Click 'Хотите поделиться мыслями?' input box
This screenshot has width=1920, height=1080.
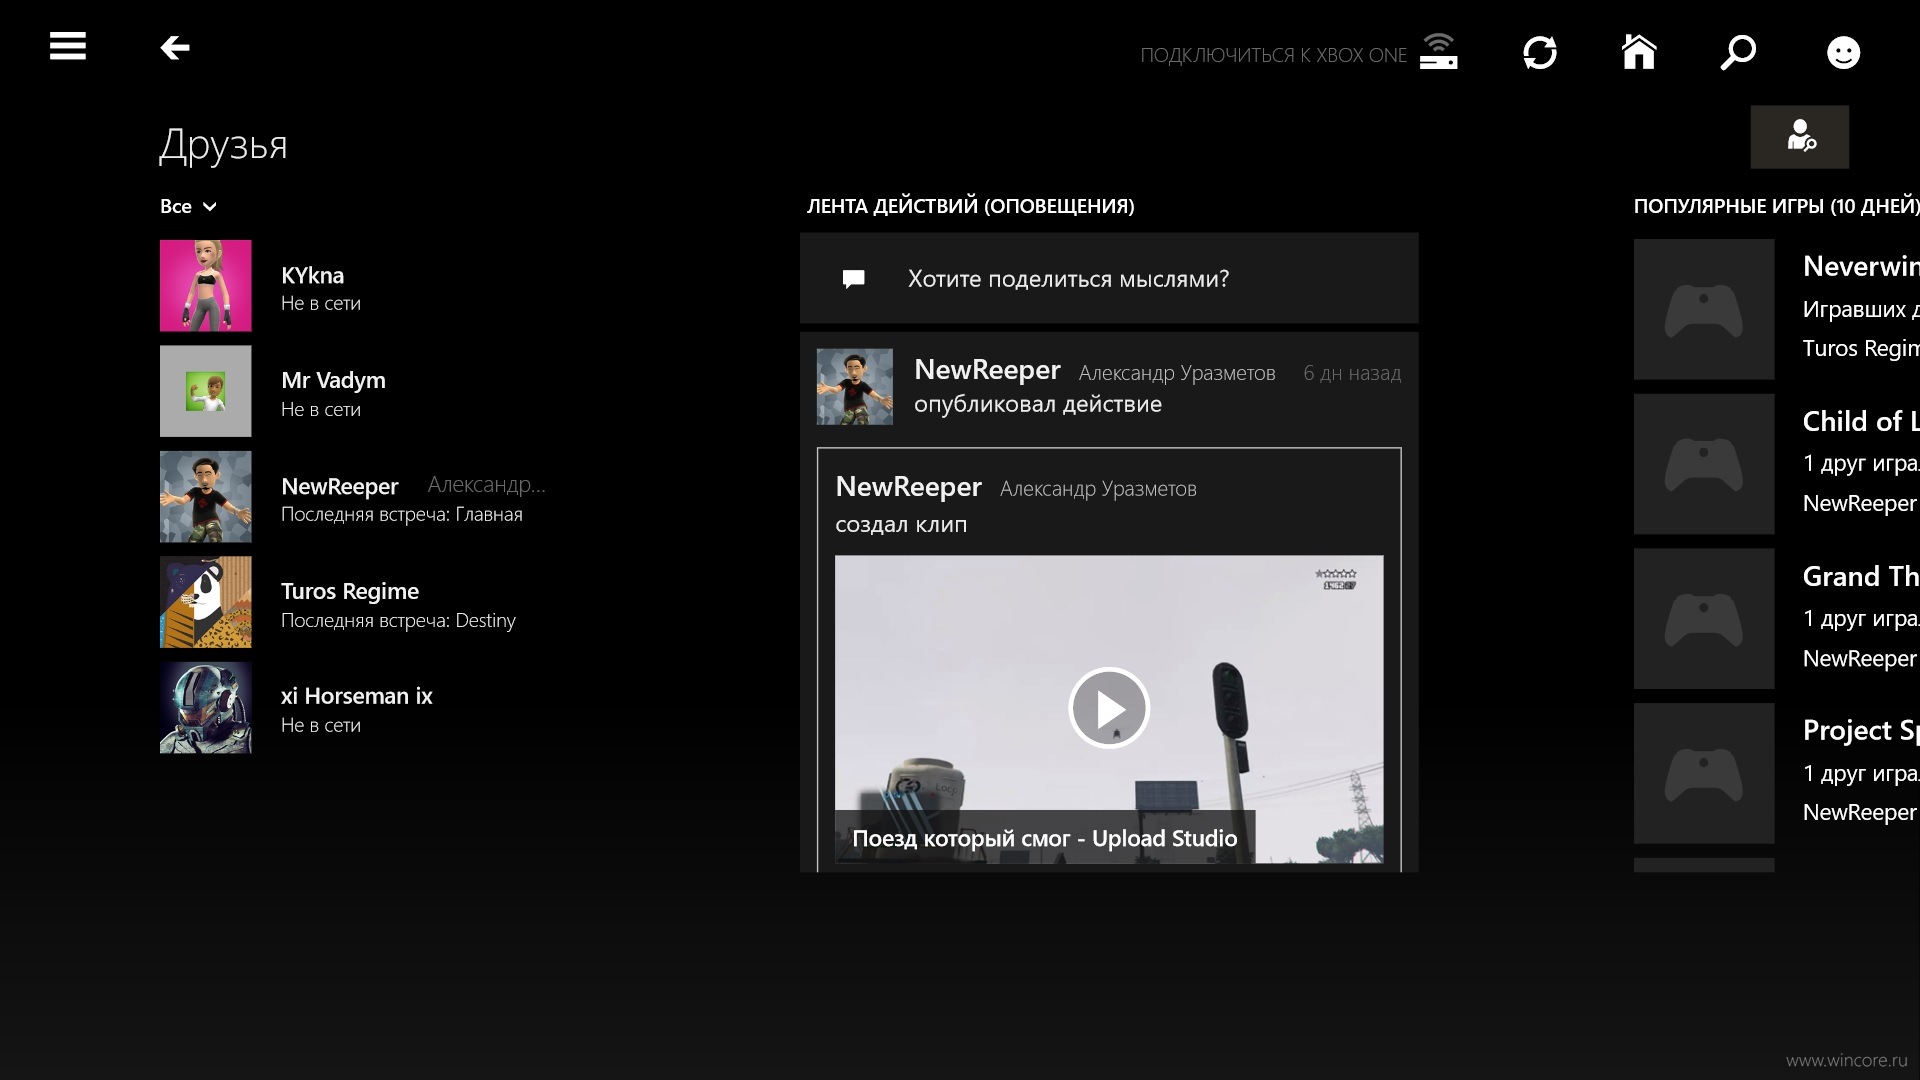[x=1109, y=278]
